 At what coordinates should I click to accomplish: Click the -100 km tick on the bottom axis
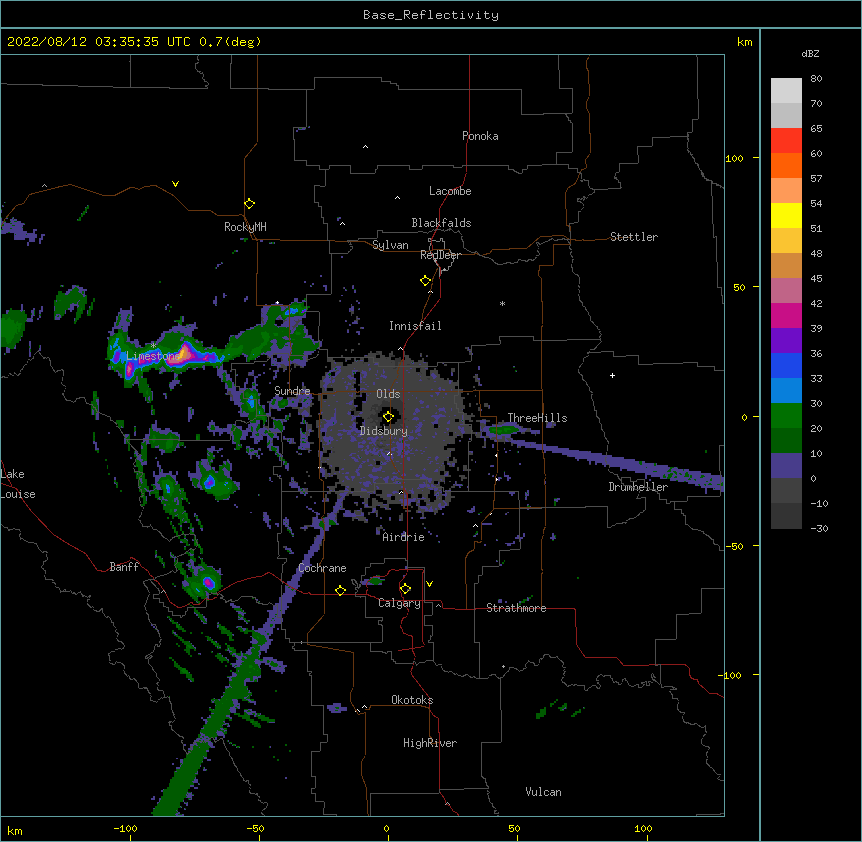[x=126, y=829]
